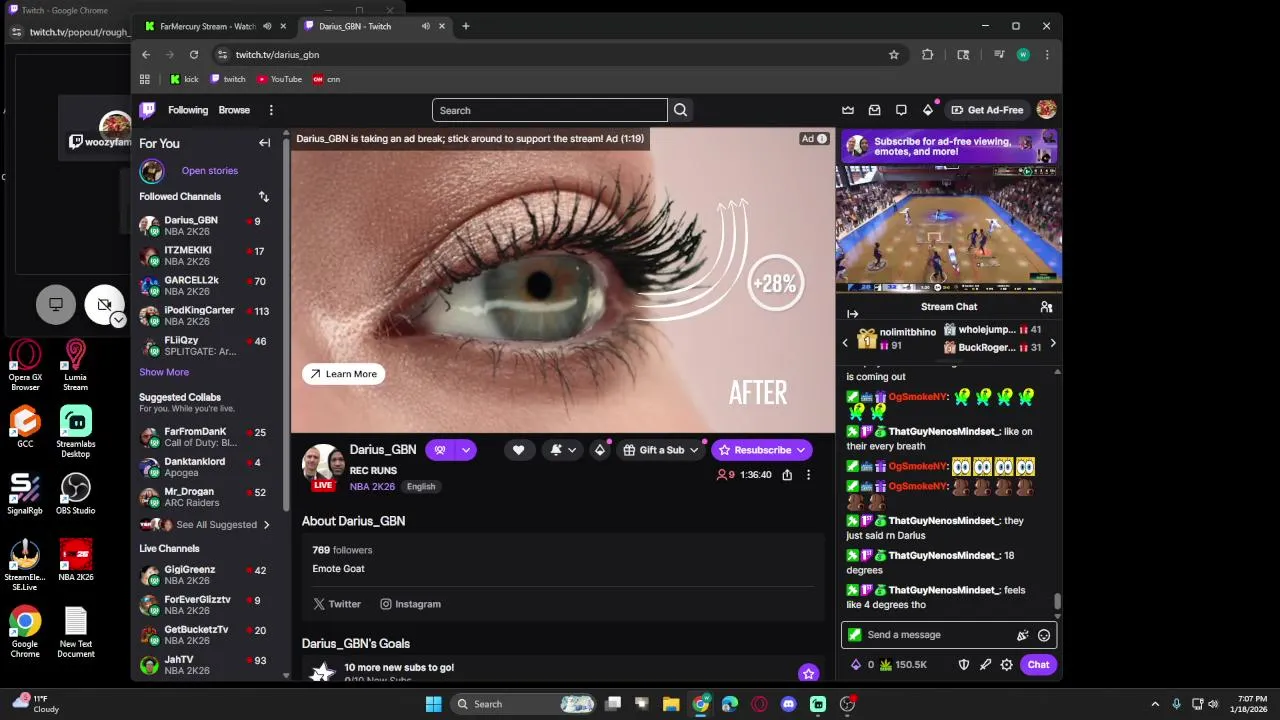The height and width of the screenshot is (720, 1280).
Task: Toggle the follow heart for Darius_GBN
Action: click(518, 450)
